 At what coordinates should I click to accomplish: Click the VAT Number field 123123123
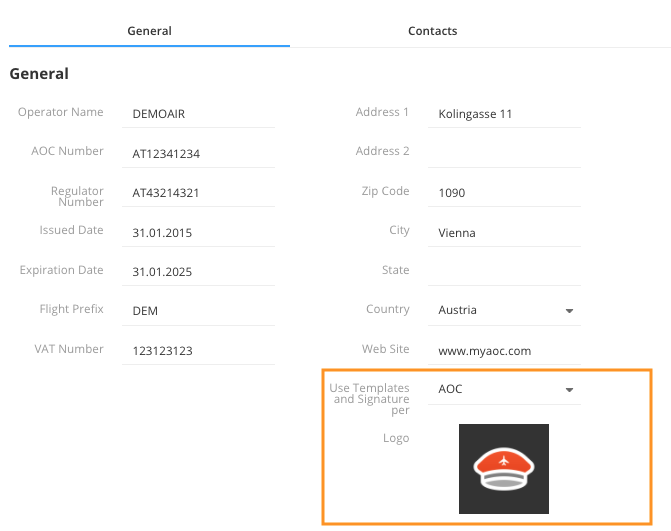(x=198, y=351)
